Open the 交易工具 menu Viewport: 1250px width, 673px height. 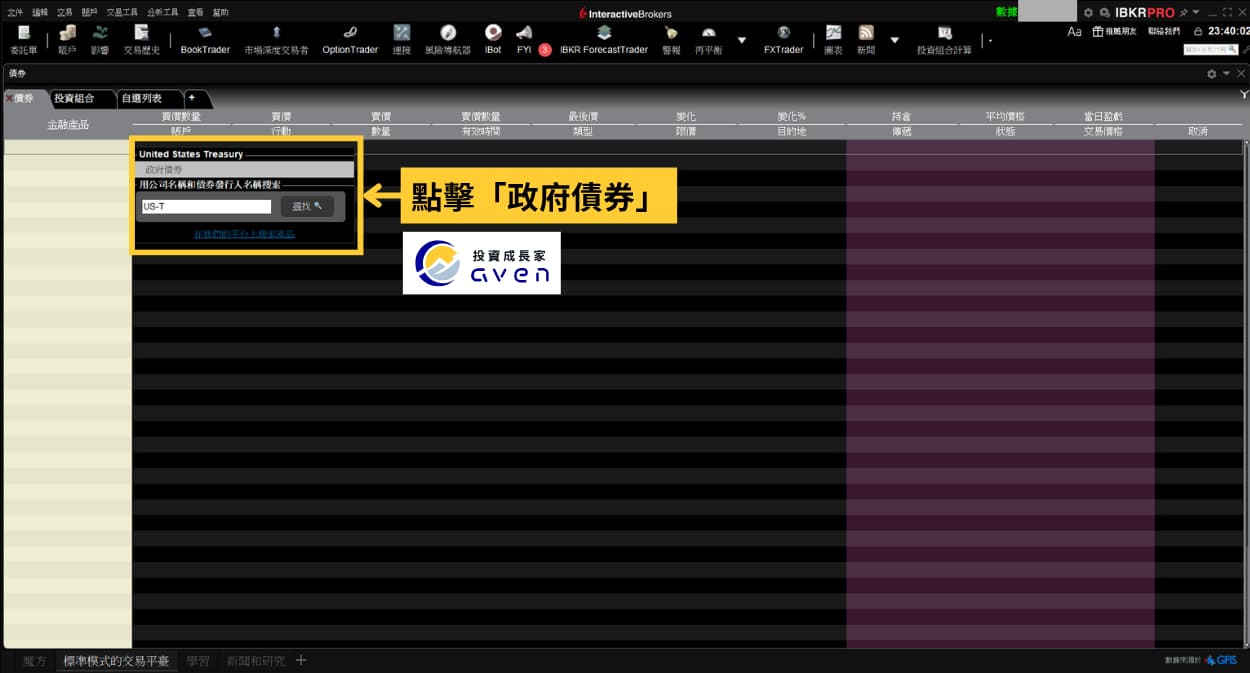click(122, 13)
